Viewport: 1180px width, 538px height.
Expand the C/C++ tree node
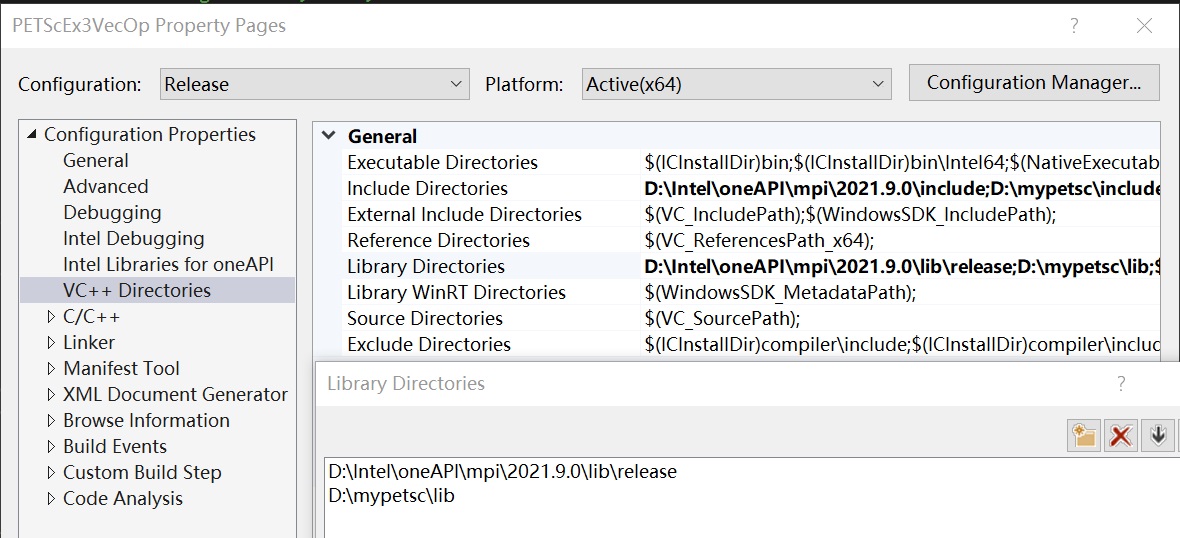click(52, 317)
